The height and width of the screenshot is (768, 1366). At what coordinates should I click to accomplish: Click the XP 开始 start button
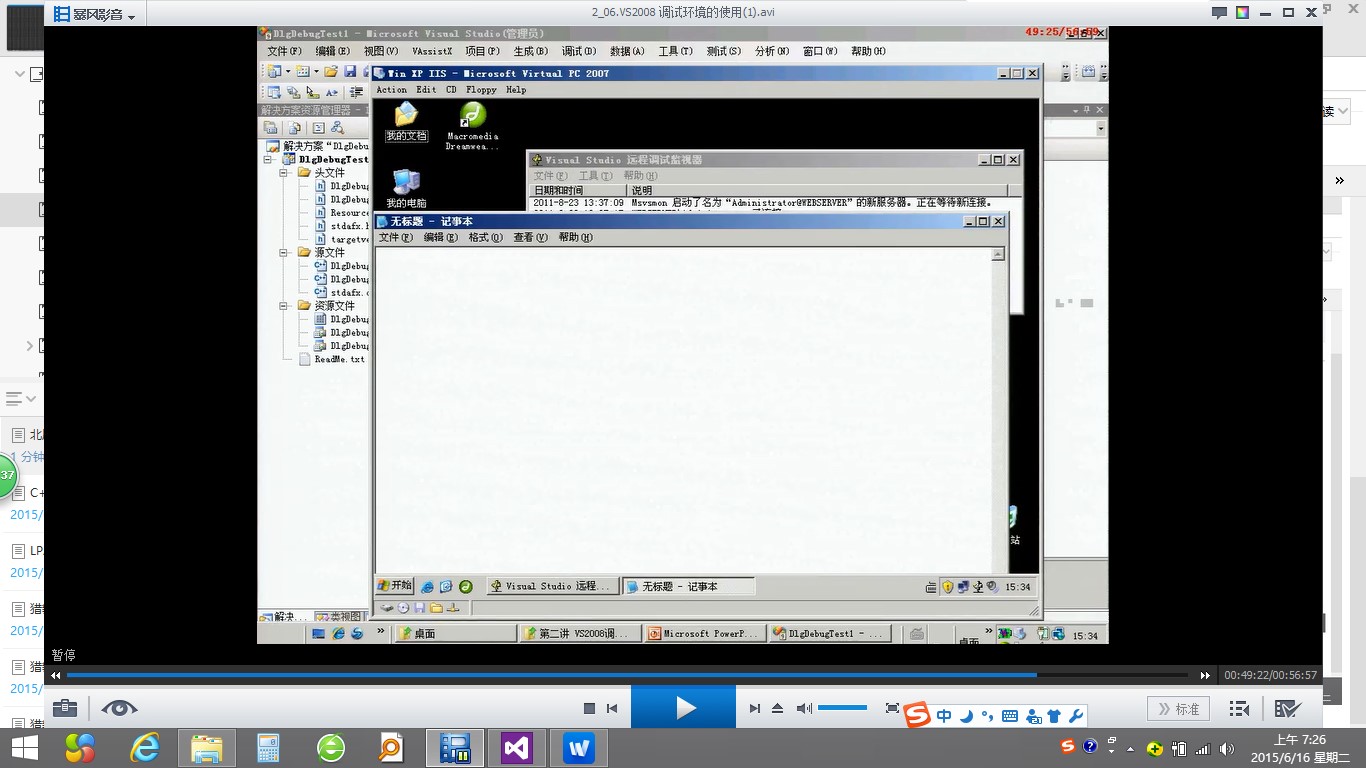click(x=395, y=586)
